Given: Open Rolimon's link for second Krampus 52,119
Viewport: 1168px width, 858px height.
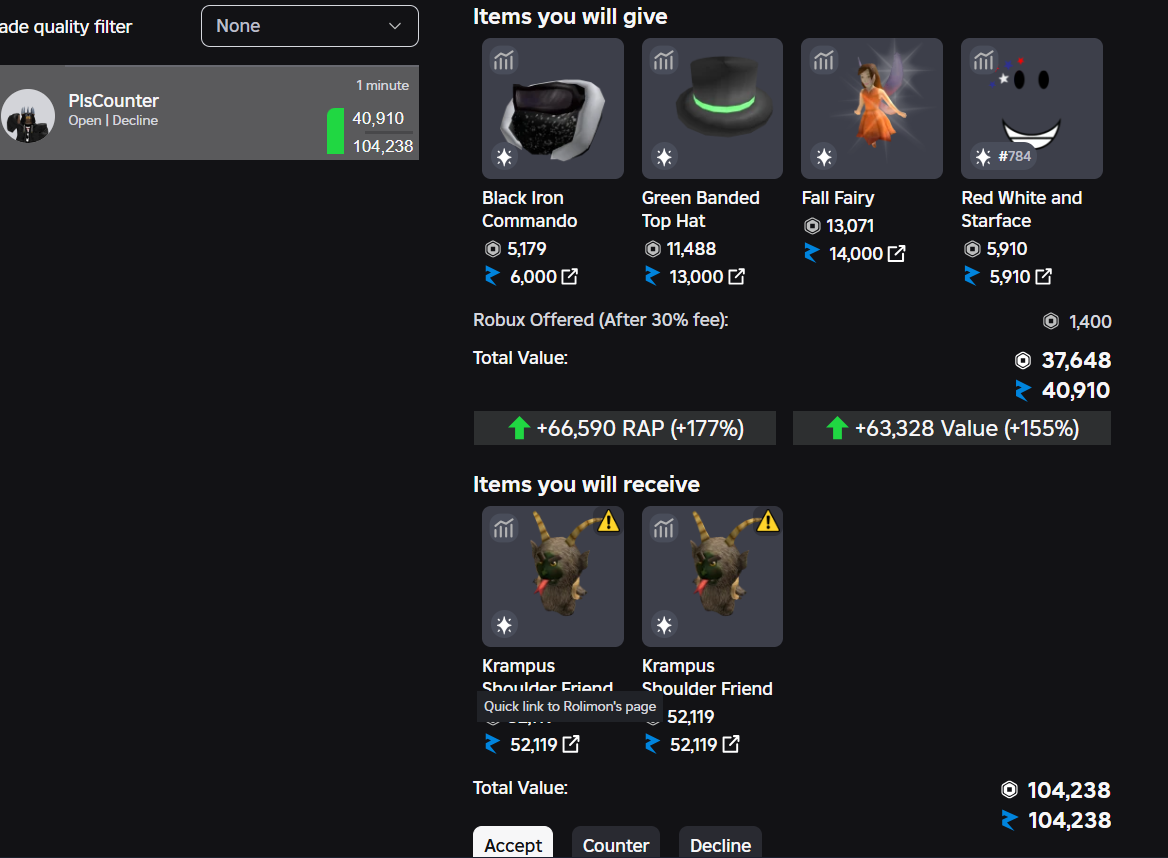Looking at the screenshot, I should click(x=731, y=745).
